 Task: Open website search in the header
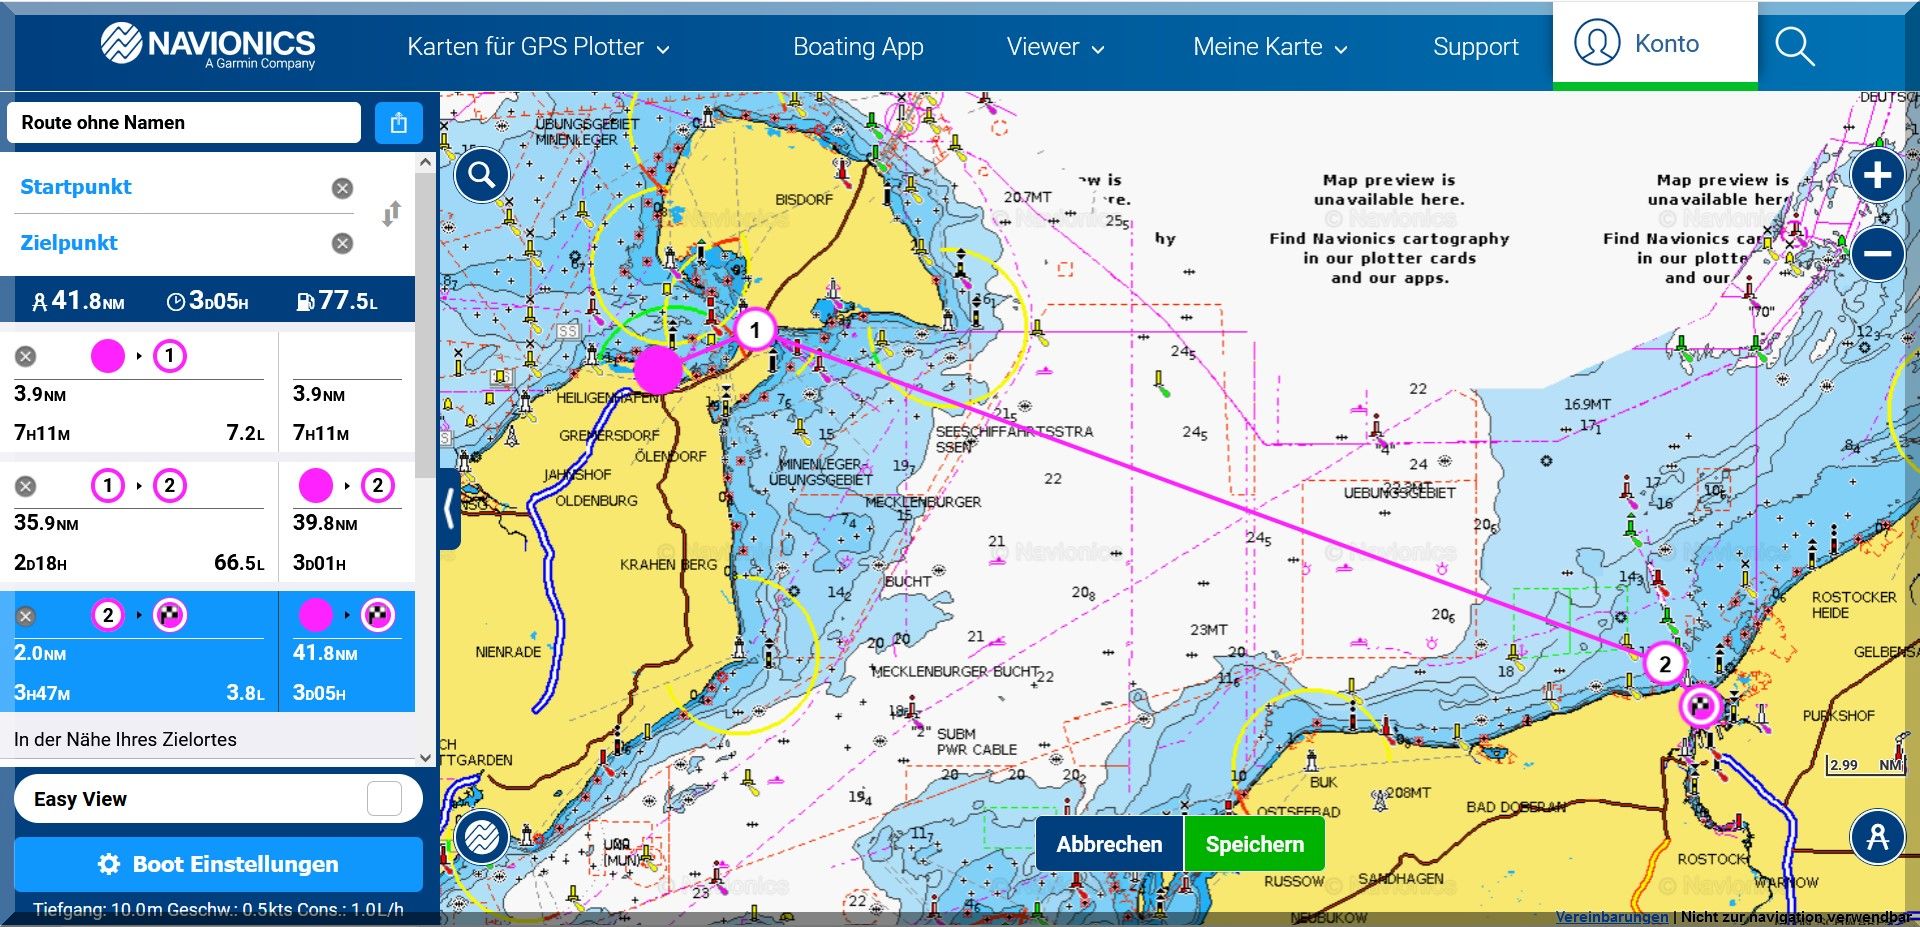pyautogui.click(x=1794, y=46)
